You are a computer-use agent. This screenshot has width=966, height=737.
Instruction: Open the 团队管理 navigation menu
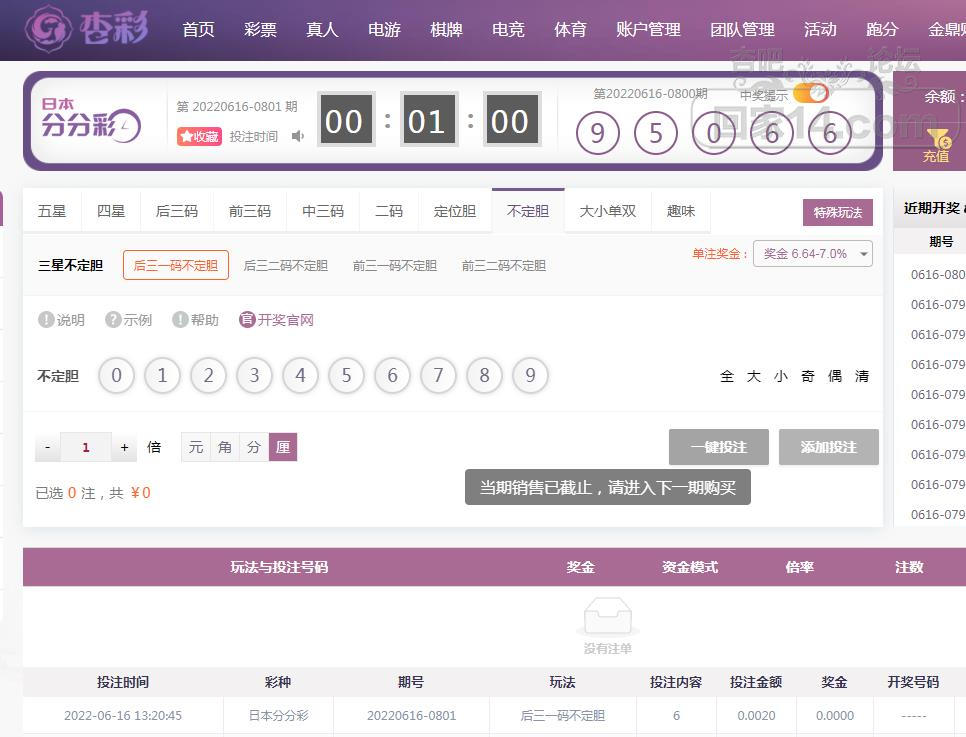click(742, 30)
